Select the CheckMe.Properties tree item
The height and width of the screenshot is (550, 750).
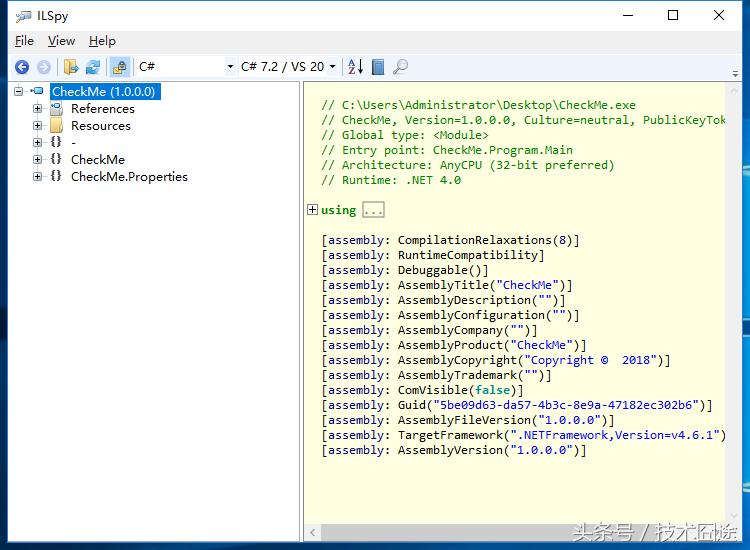tap(129, 177)
